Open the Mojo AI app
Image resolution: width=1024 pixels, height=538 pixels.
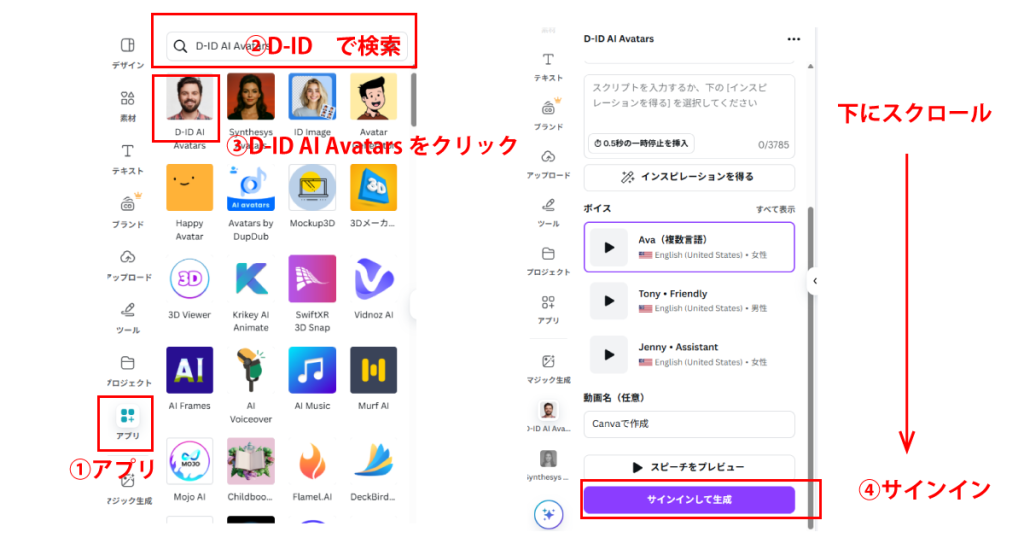(189, 470)
